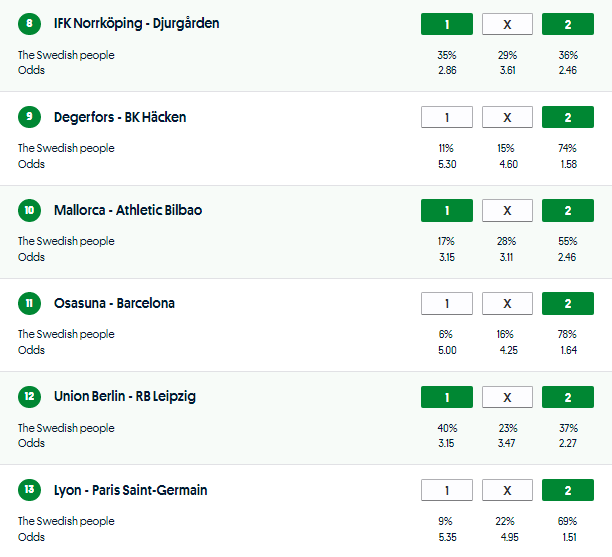The width and height of the screenshot is (612, 557).
Task: Toggle away win '2' for Osasuna - Barcelona
Action: 567,304
